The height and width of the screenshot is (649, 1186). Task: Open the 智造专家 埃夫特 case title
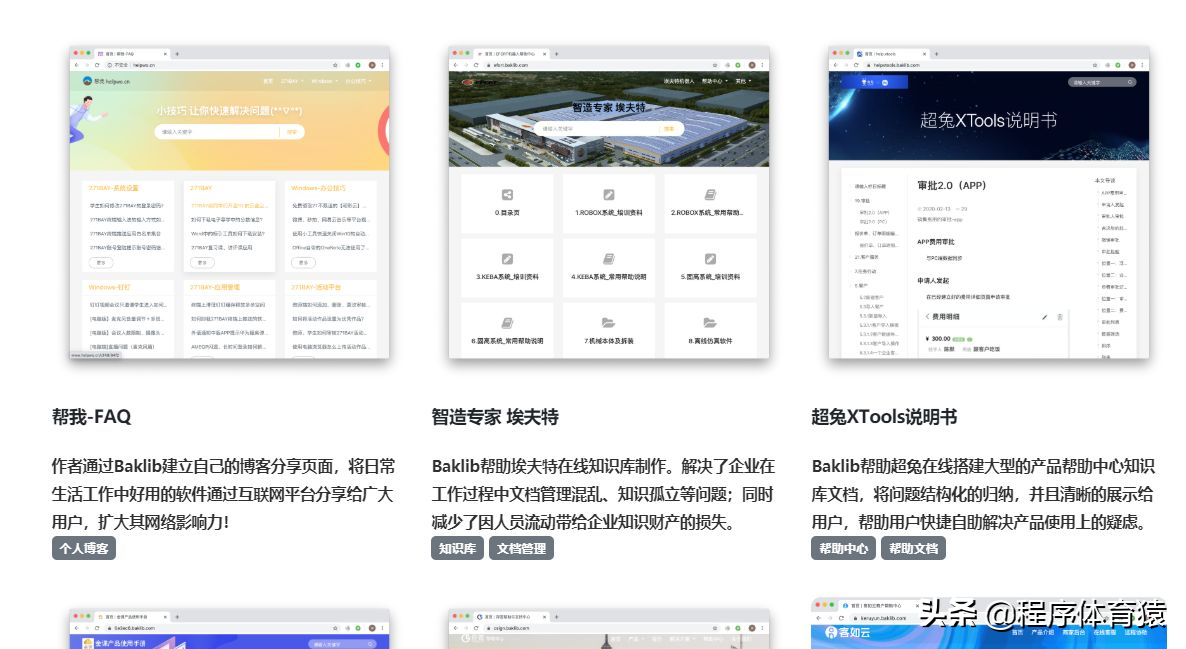point(495,417)
